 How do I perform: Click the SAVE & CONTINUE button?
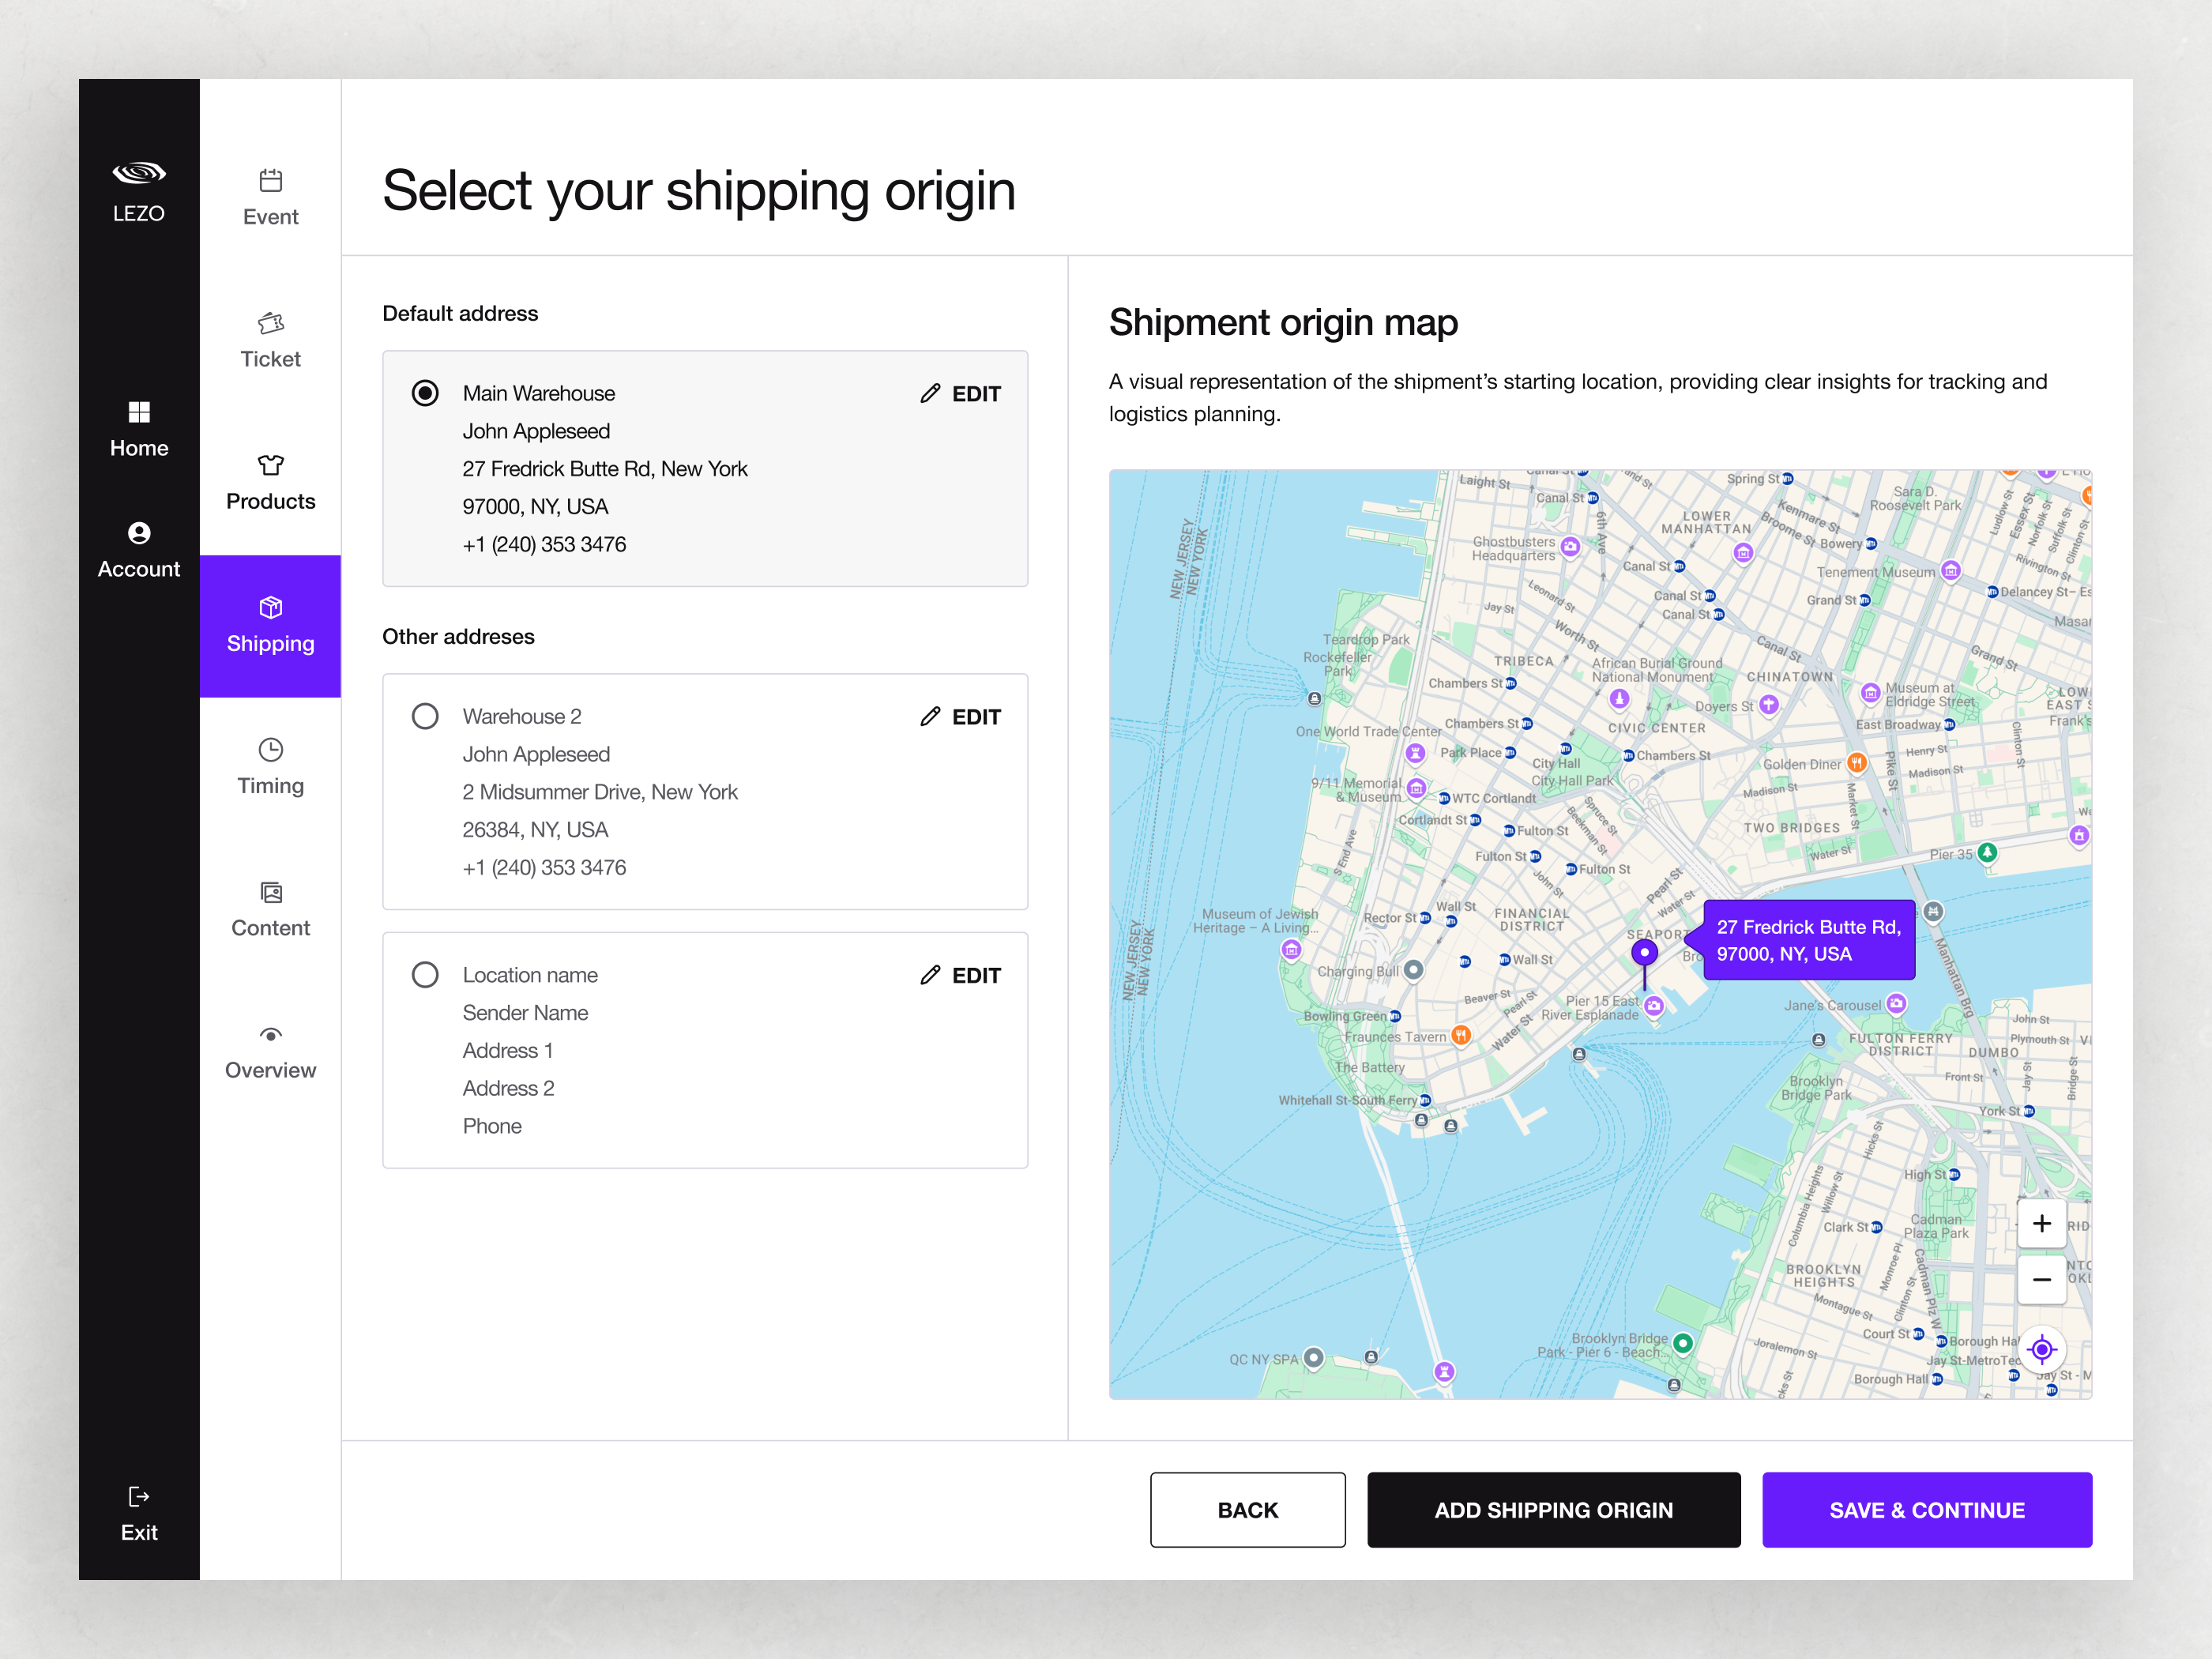1926,1510
